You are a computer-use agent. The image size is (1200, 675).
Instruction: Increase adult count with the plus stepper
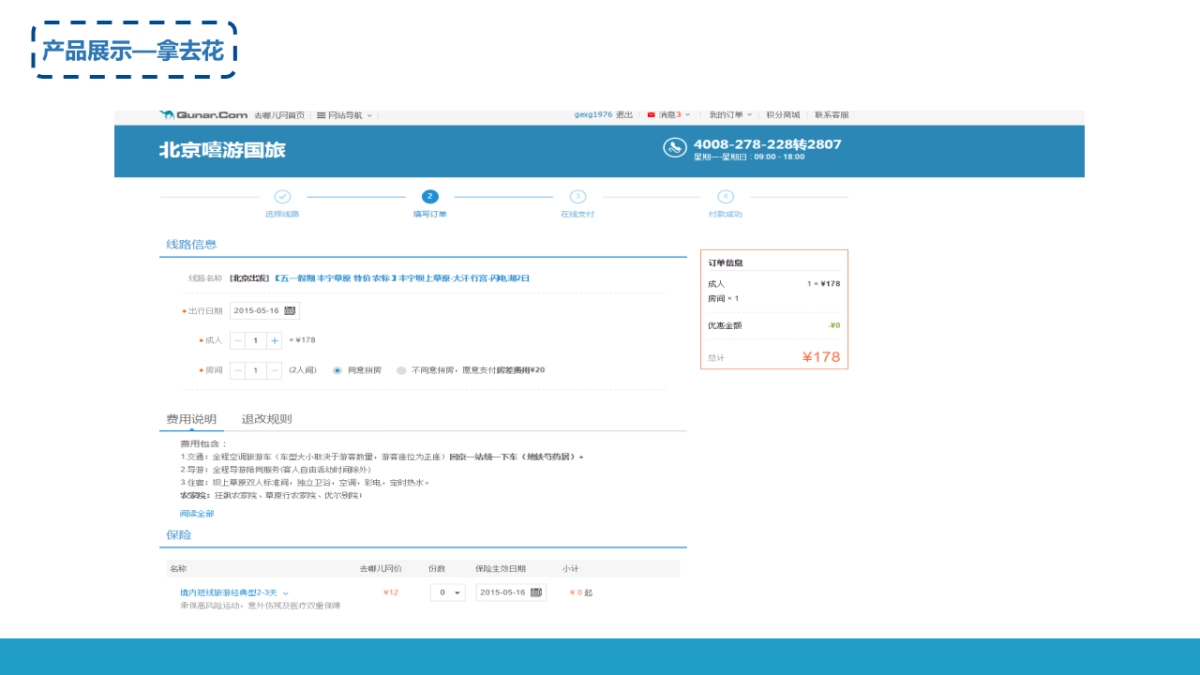[x=274, y=341]
